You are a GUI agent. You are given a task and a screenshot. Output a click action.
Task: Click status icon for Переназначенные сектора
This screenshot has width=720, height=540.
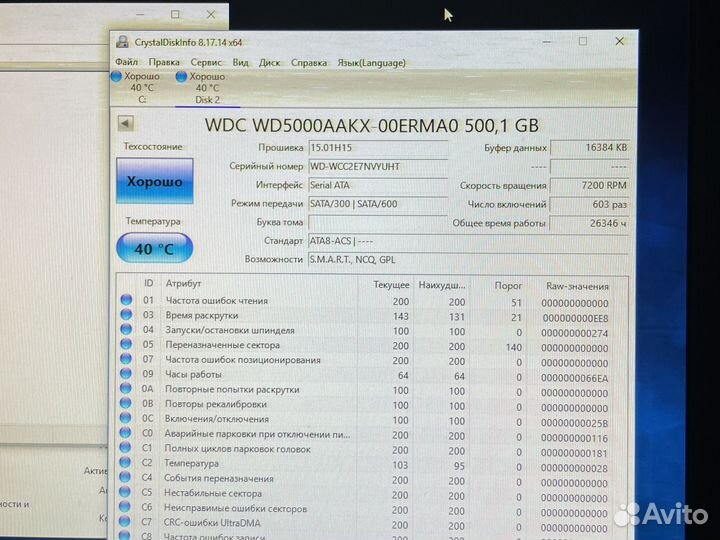[x=126, y=344]
